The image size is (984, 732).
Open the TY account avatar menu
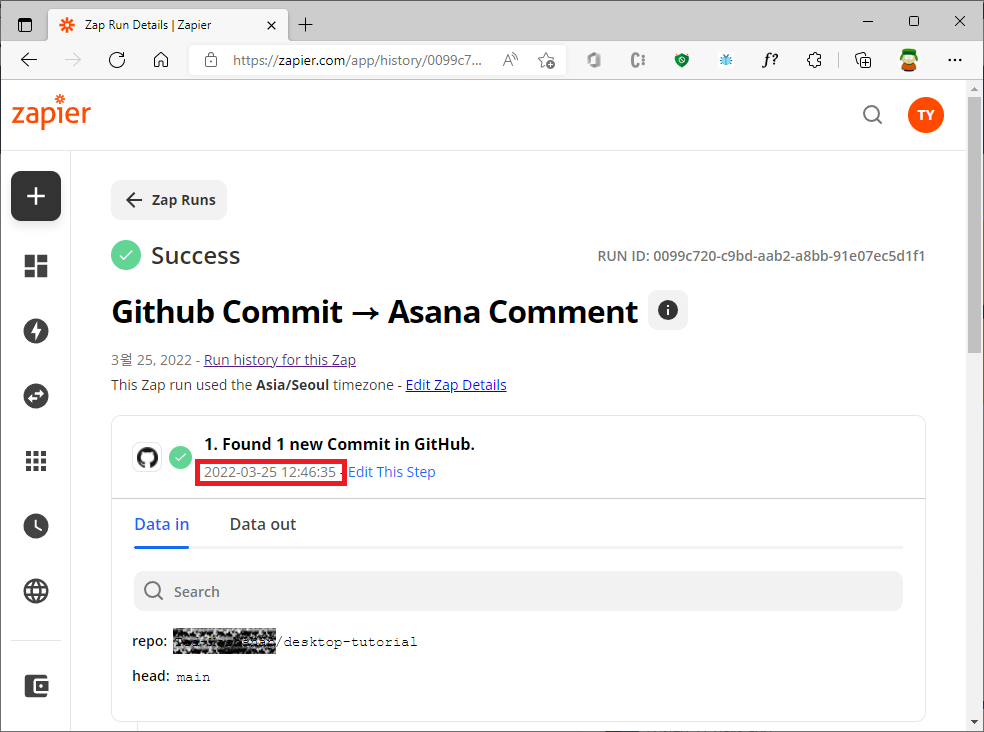coord(925,115)
